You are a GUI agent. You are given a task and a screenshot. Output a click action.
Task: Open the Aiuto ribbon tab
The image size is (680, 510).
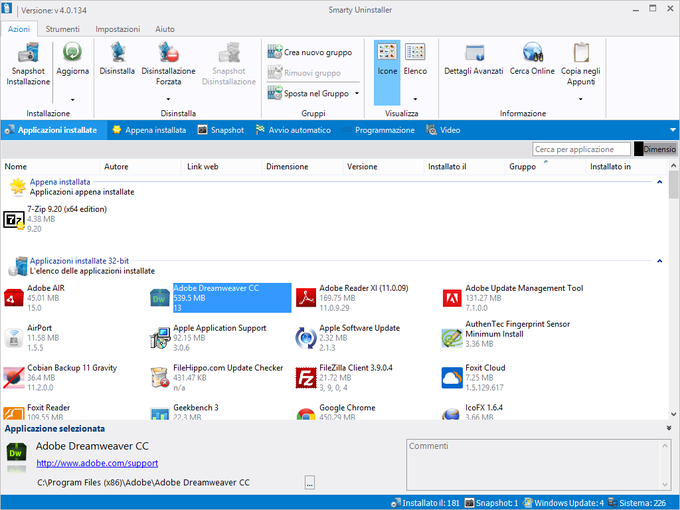(x=165, y=29)
